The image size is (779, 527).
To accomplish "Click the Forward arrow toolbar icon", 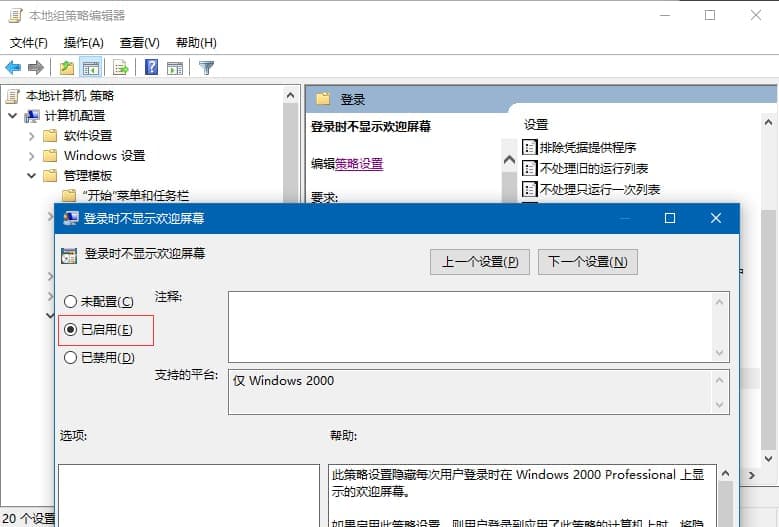I will coord(36,67).
